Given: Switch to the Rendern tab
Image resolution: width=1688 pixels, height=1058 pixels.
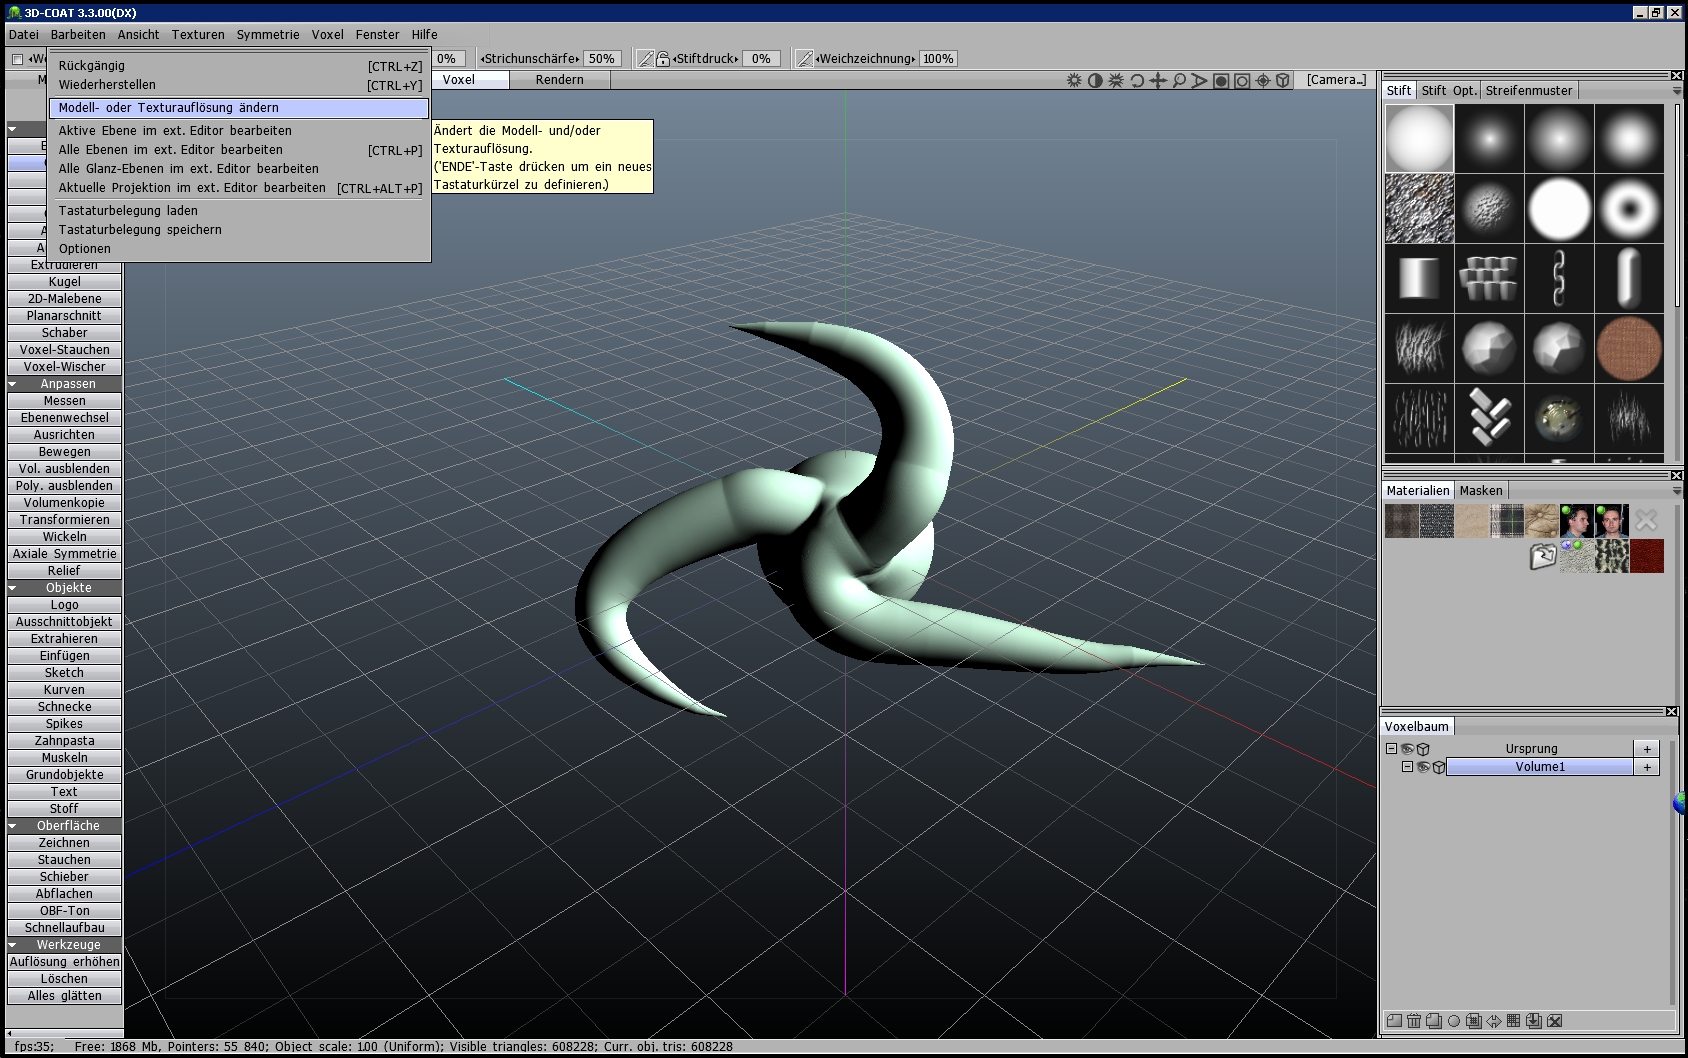Looking at the screenshot, I should pyautogui.click(x=559, y=80).
